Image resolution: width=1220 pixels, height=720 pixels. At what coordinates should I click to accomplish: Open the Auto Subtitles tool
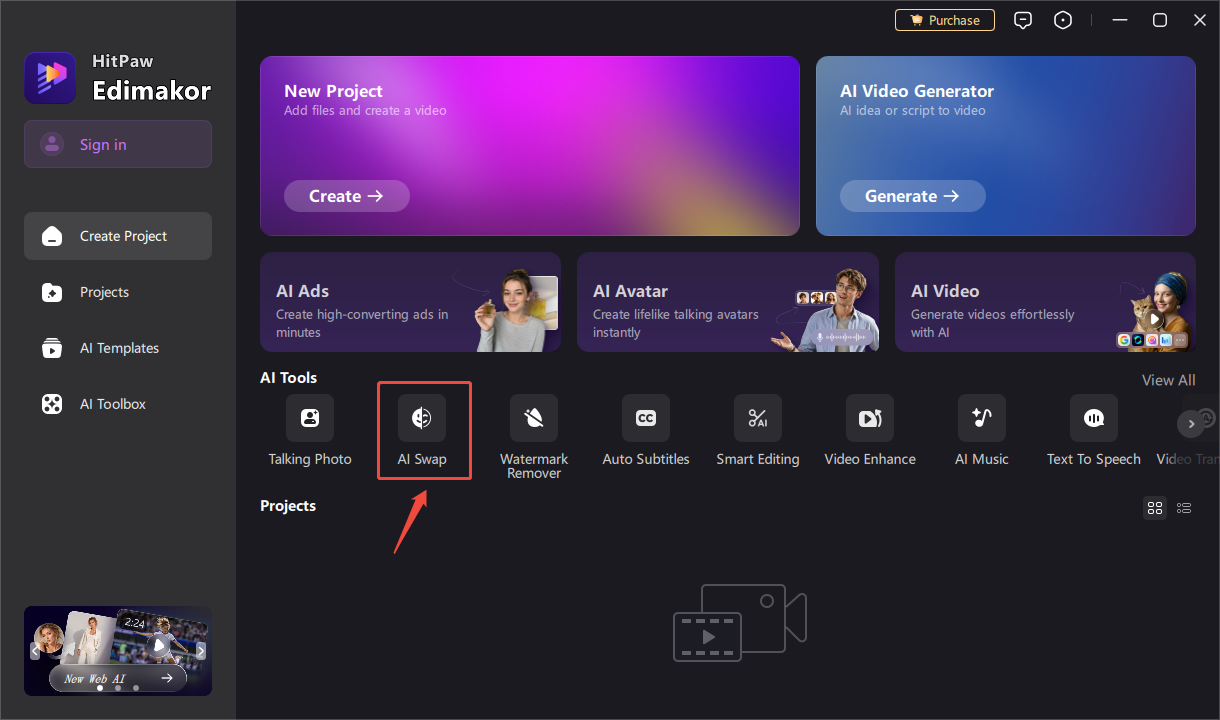tap(646, 431)
